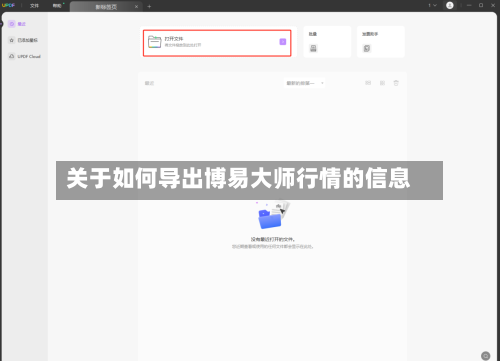The height and width of the screenshot is (361, 500).
Task: Open the support chat icon at bottom right
Action: (x=486, y=356)
